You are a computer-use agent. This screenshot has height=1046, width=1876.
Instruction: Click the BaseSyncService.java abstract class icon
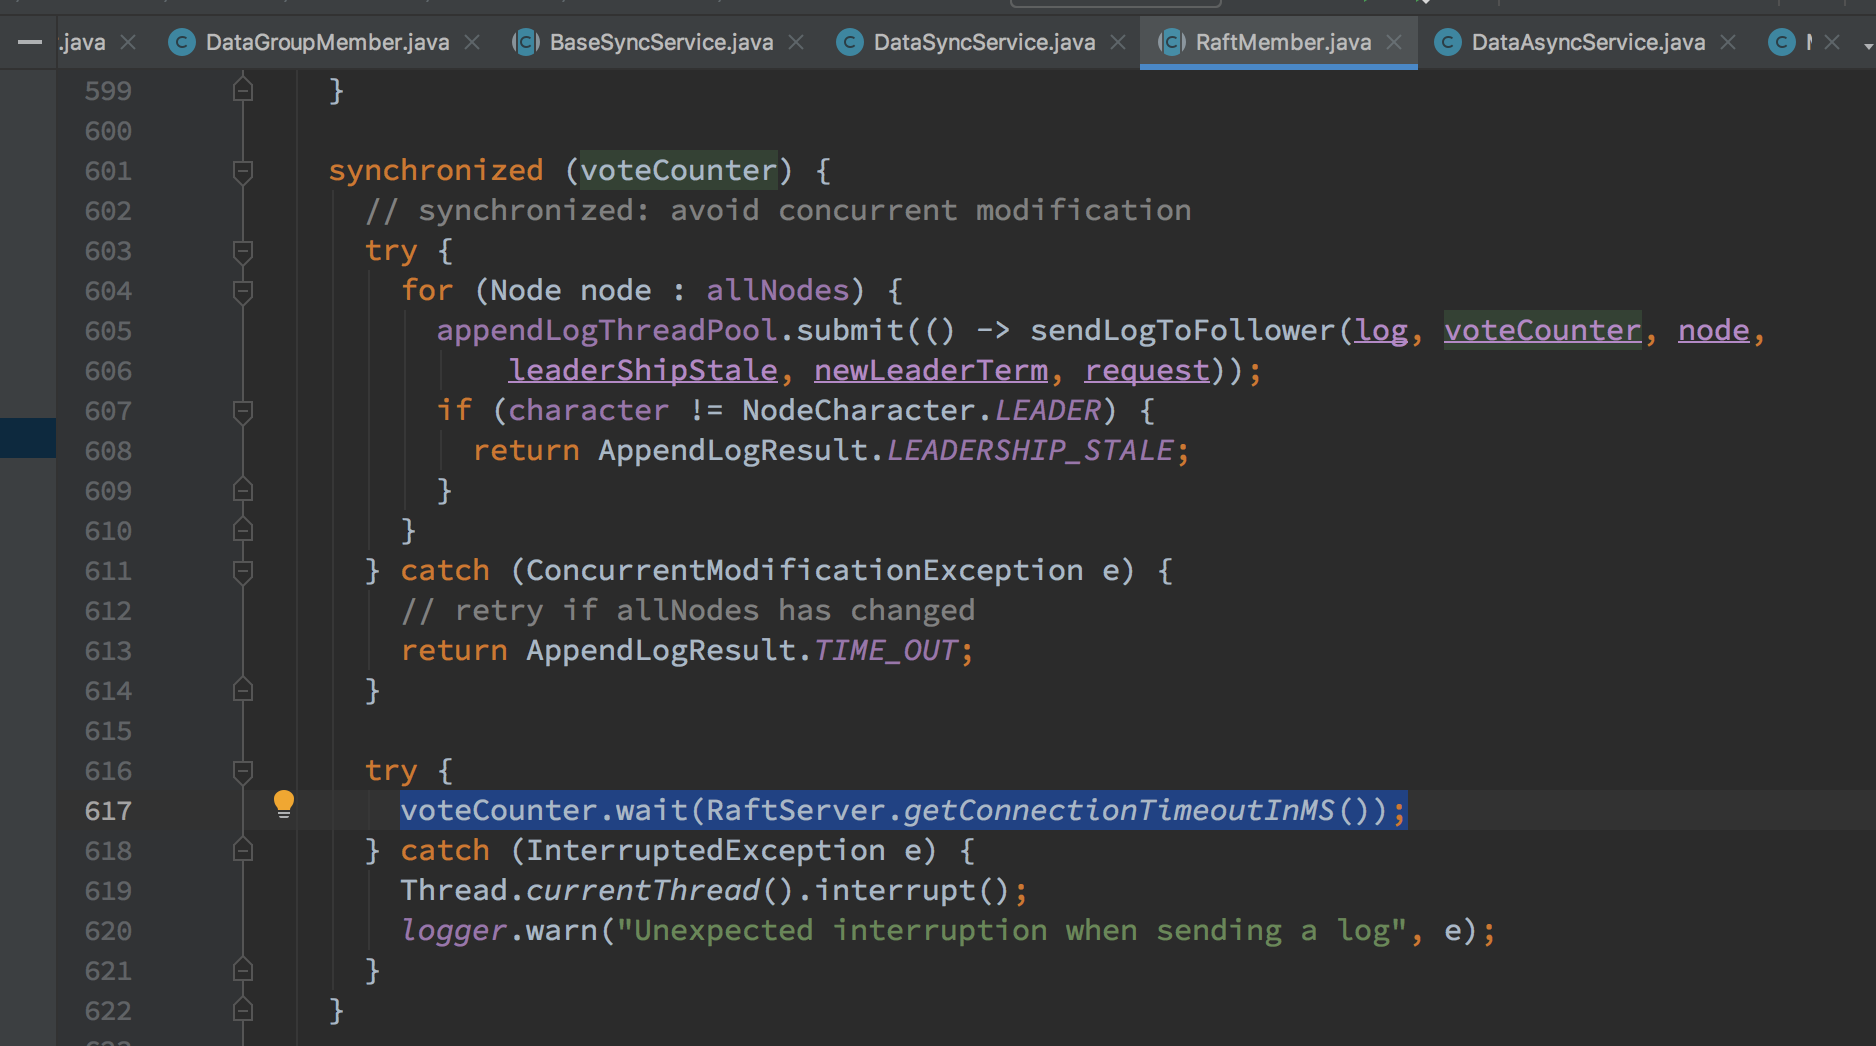(526, 42)
